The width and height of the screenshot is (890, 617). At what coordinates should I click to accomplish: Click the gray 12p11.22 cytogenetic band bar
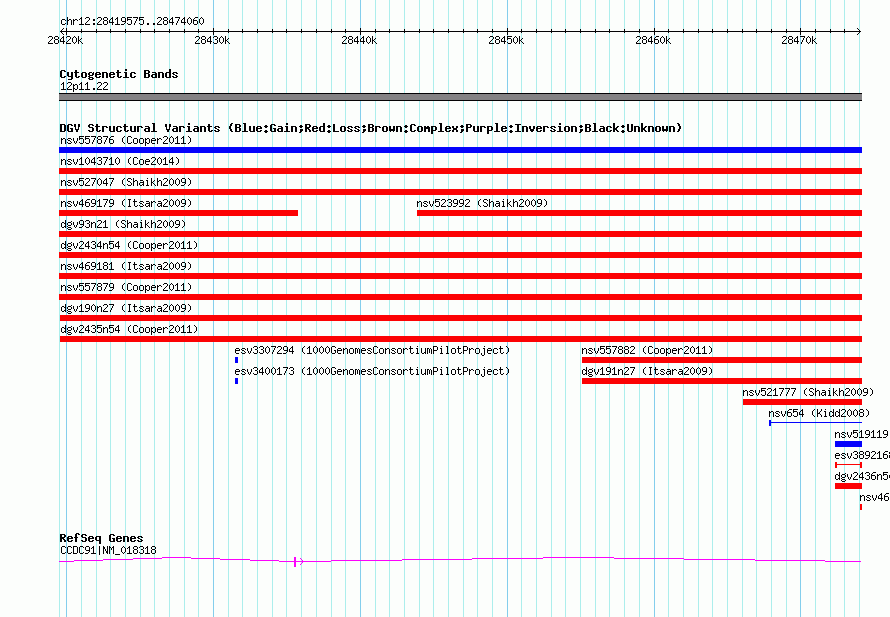click(x=460, y=97)
